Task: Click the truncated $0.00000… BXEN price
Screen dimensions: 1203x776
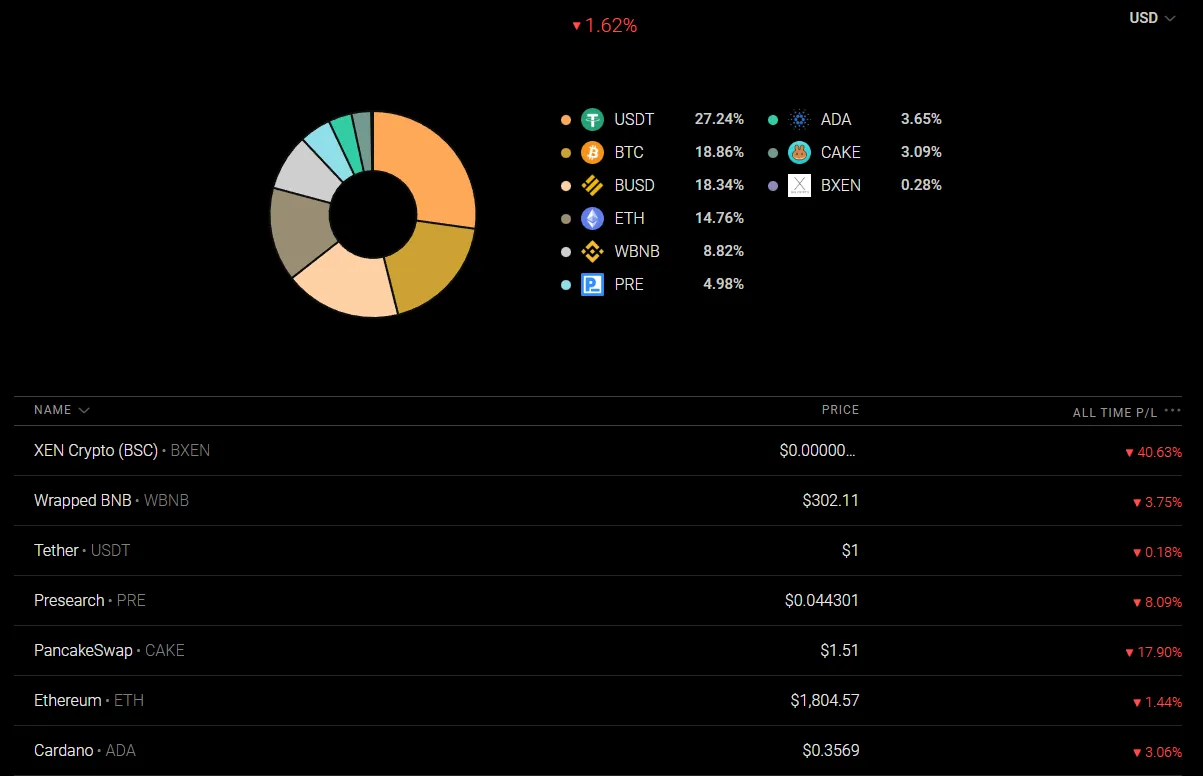Action: 818,451
